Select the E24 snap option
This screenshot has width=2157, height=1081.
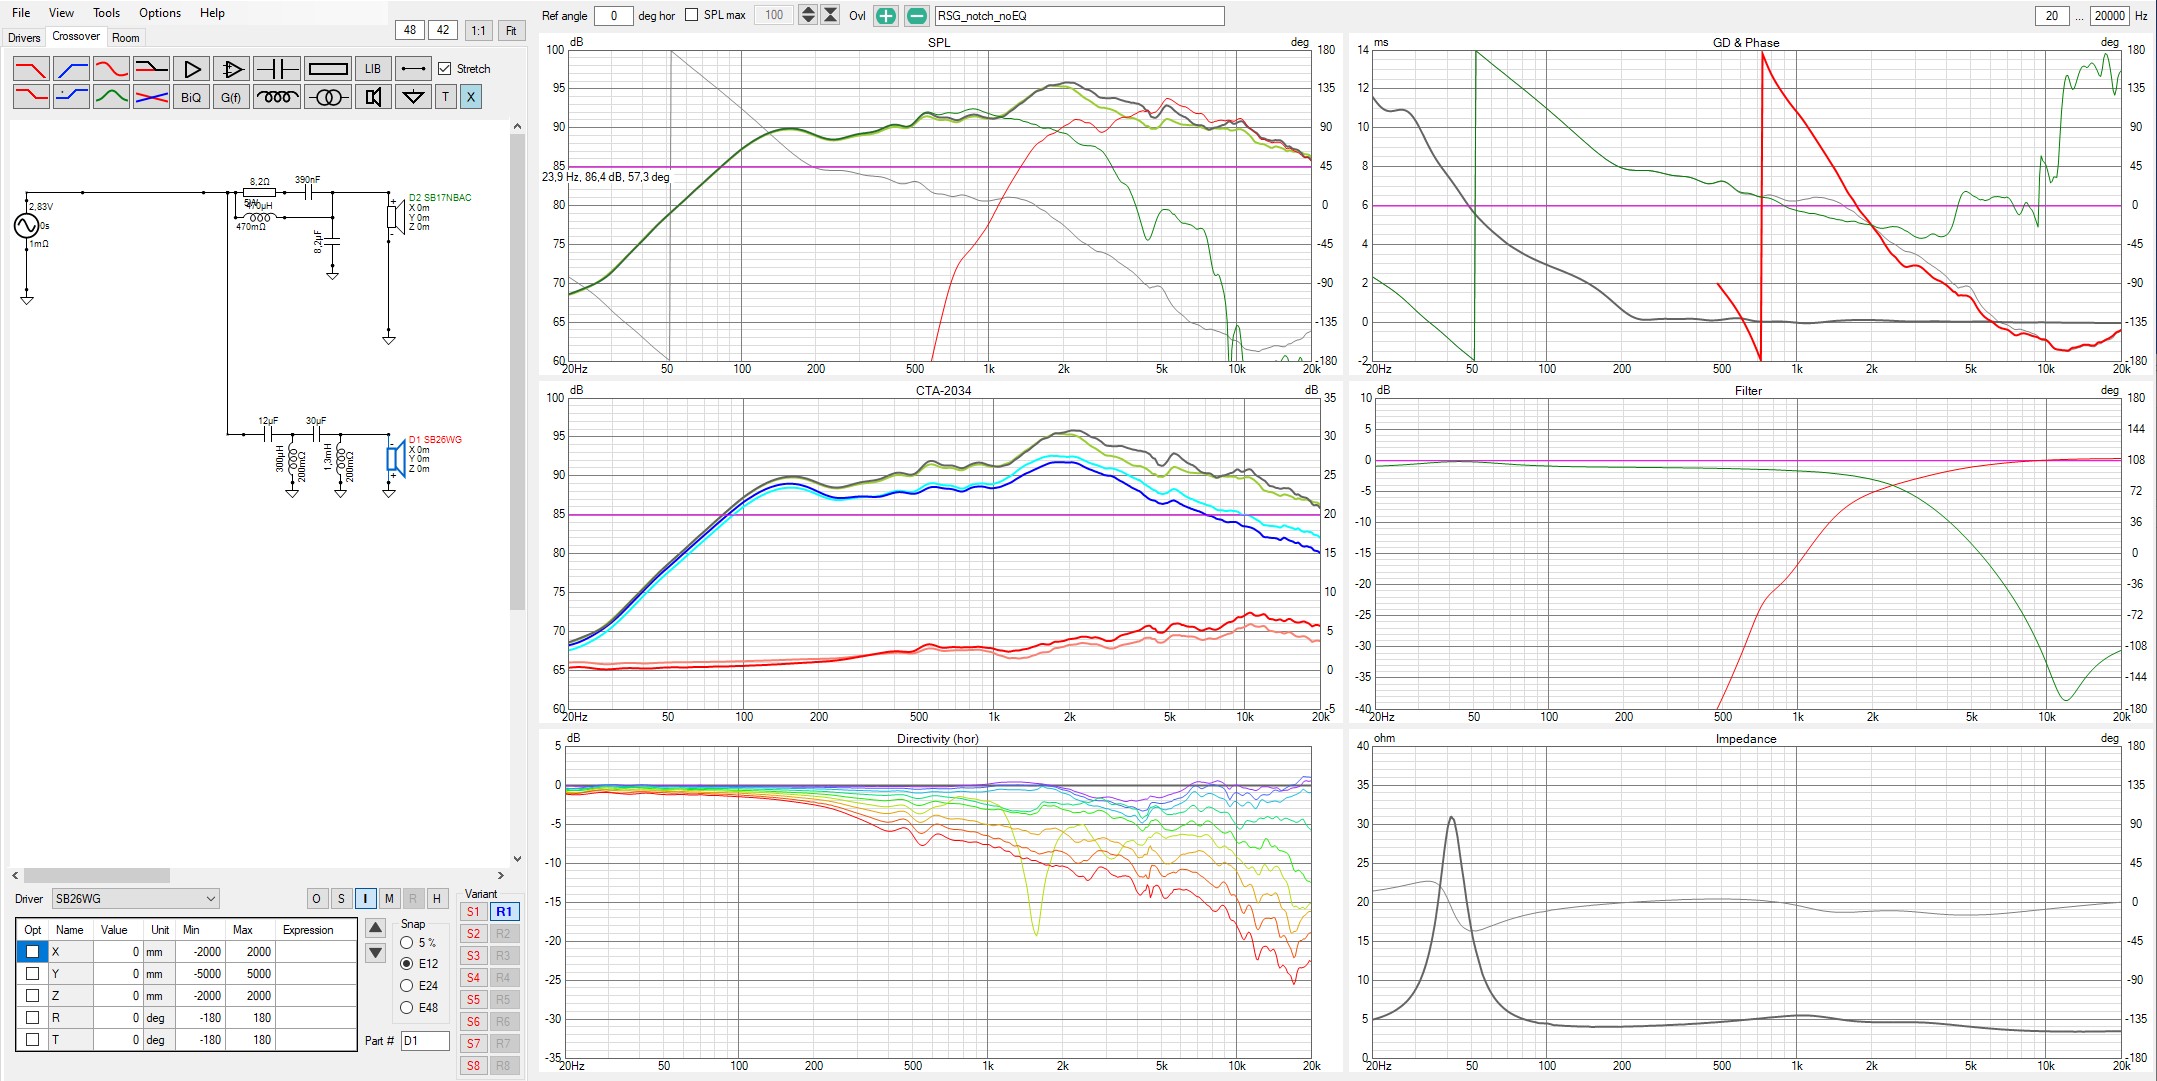click(x=407, y=986)
